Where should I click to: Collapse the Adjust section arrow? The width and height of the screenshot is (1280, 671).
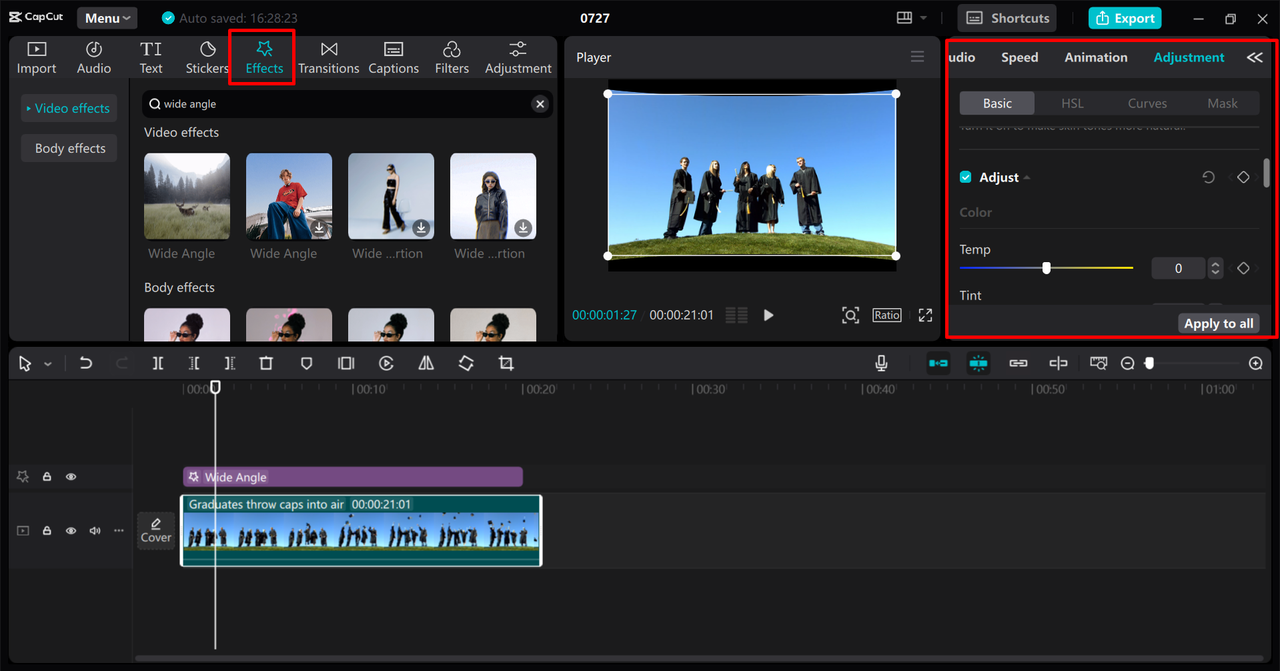[x=1027, y=178]
